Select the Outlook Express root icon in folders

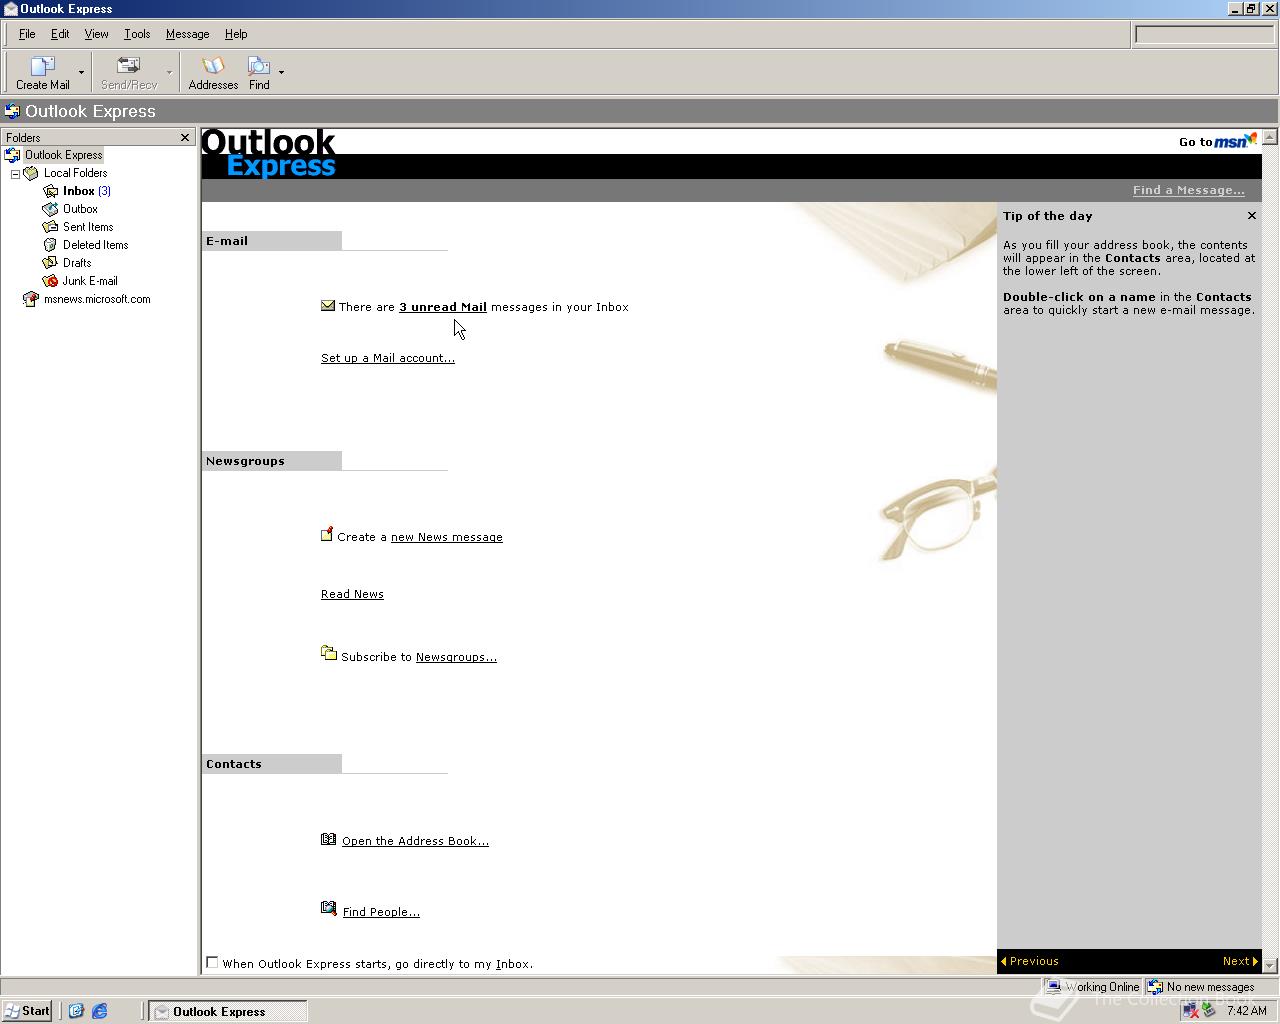click(12, 155)
